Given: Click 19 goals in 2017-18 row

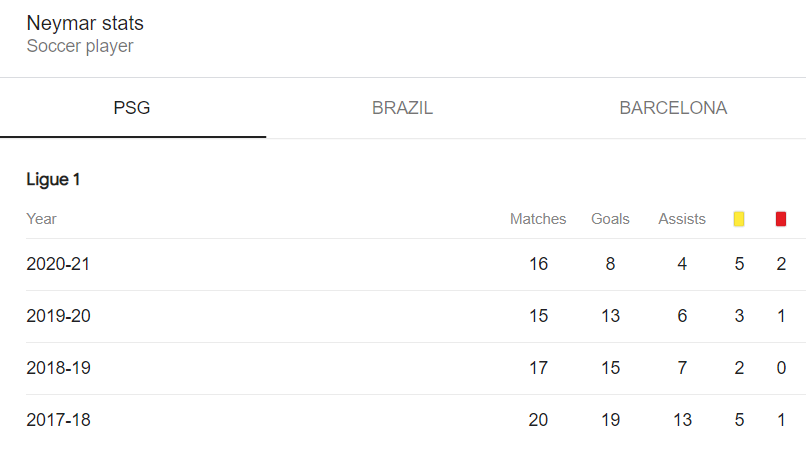Looking at the screenshot, I should [611, 420].
